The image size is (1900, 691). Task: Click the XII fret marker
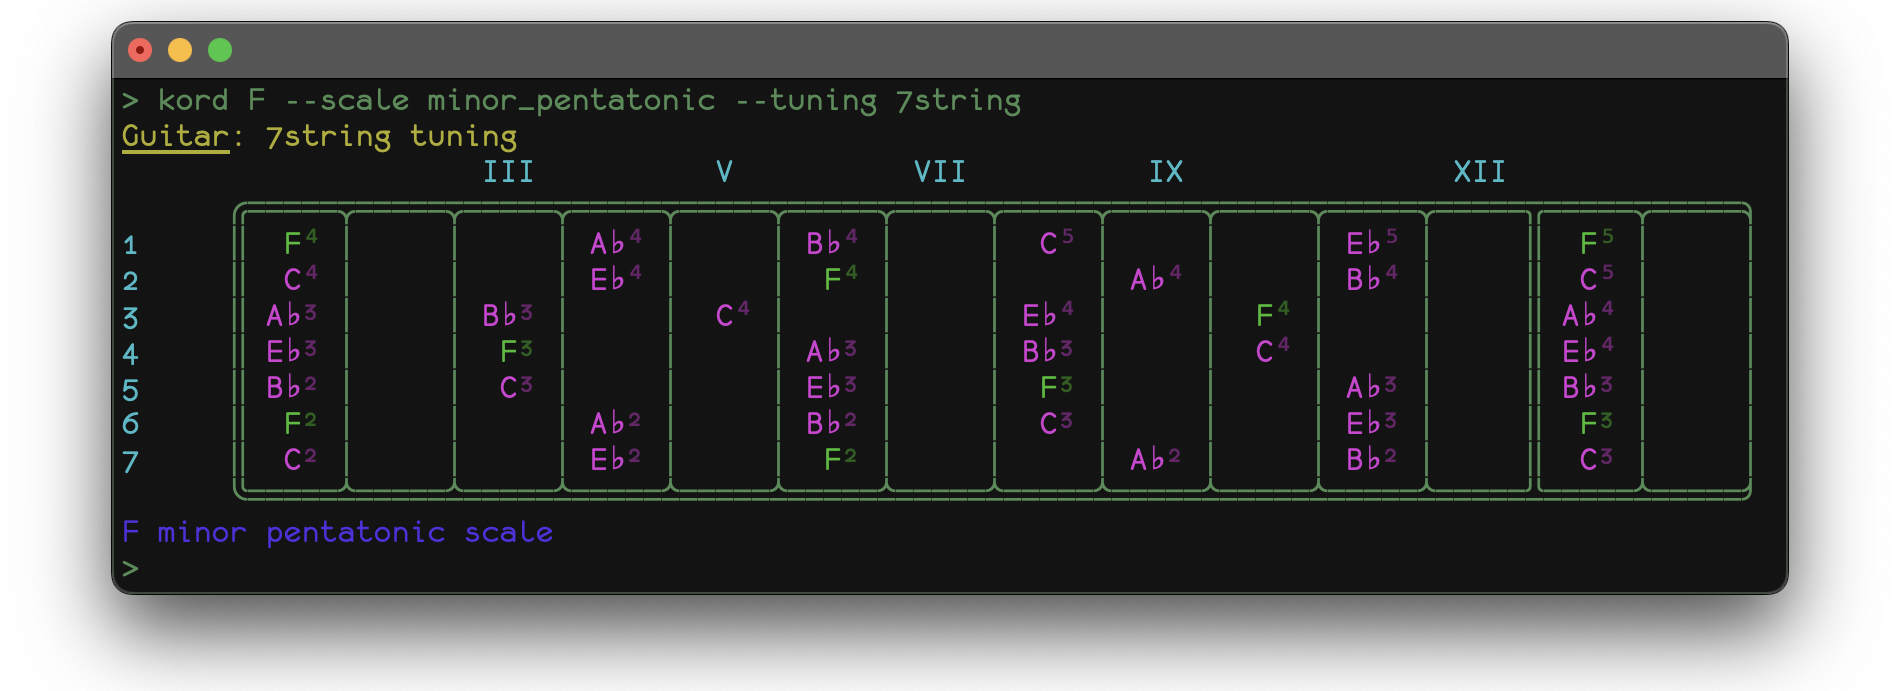click(x=1479, y=172)
